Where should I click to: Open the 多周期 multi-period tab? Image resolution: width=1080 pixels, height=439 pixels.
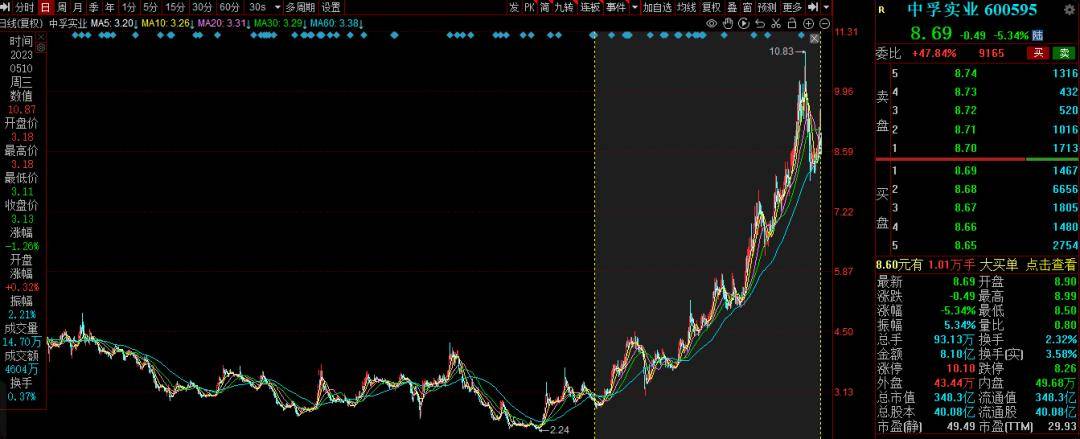click(299, 7)
